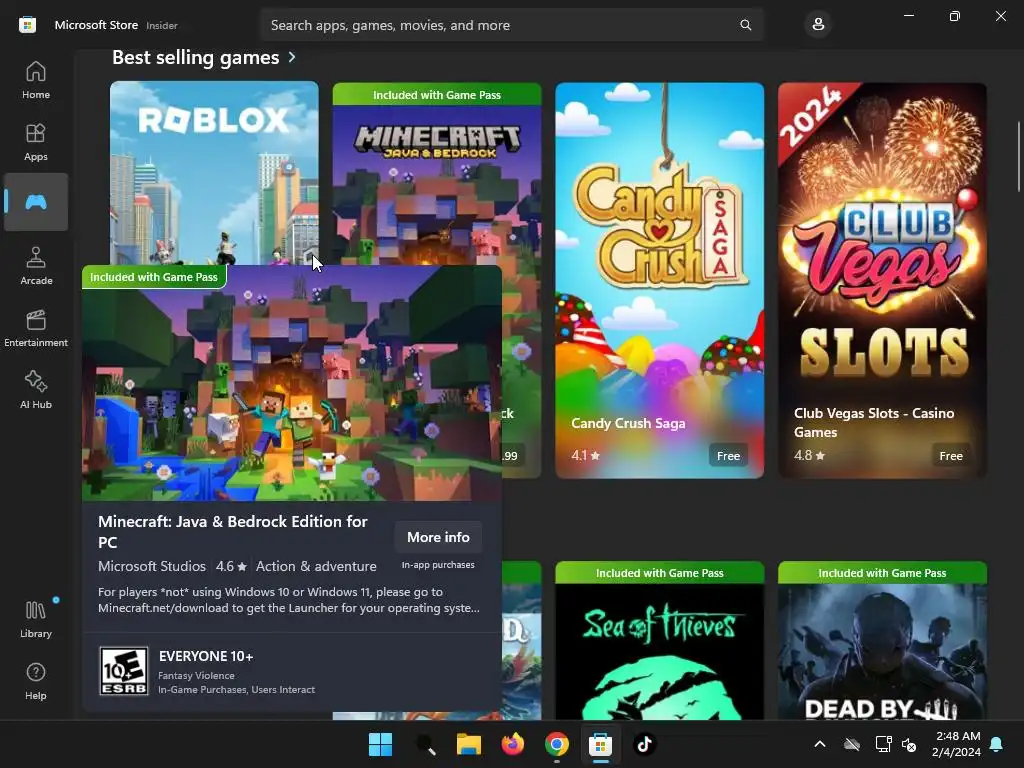Open the Library section
This screenshot has height=768, width=1024.
[x=36, y=619]
